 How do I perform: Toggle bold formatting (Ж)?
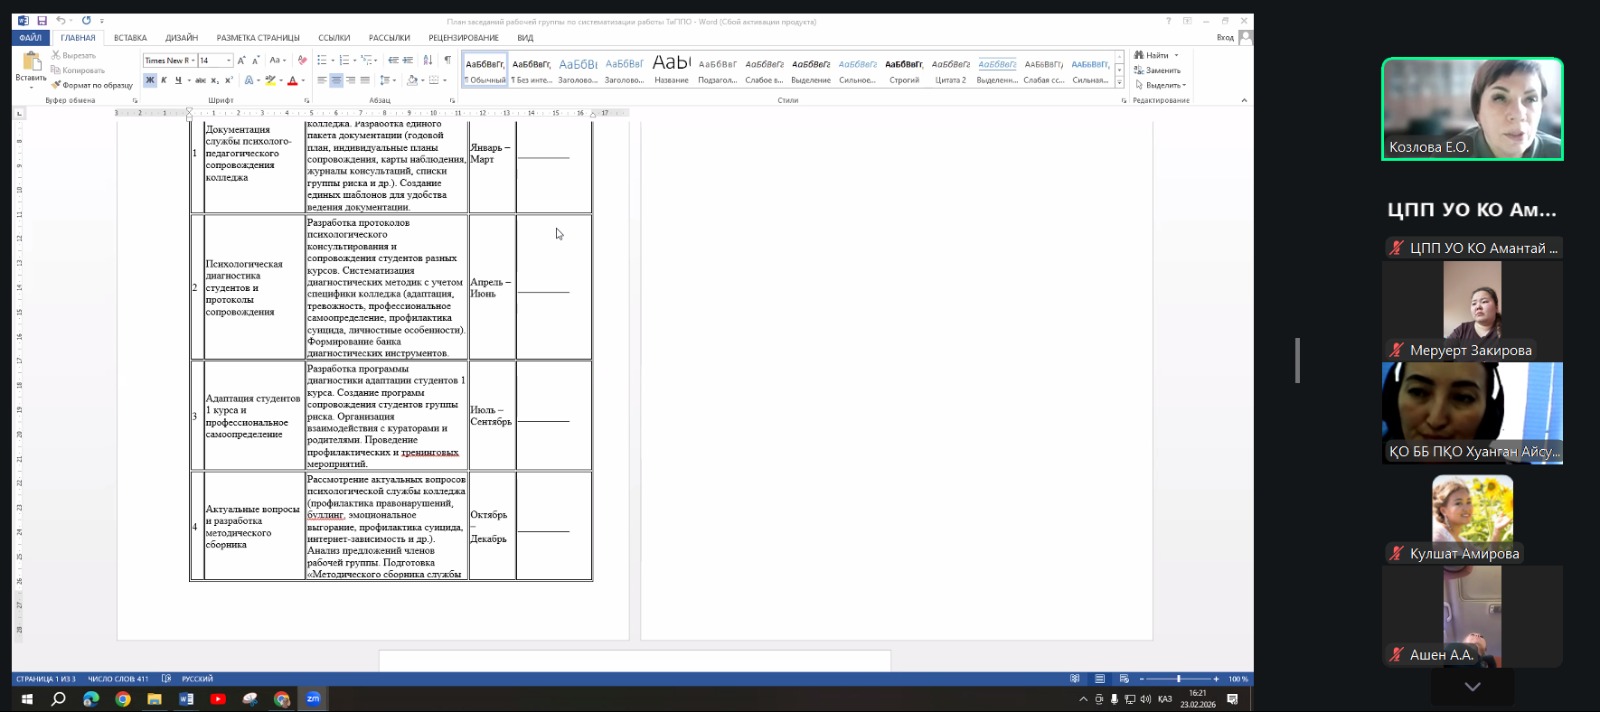(150, 80)
